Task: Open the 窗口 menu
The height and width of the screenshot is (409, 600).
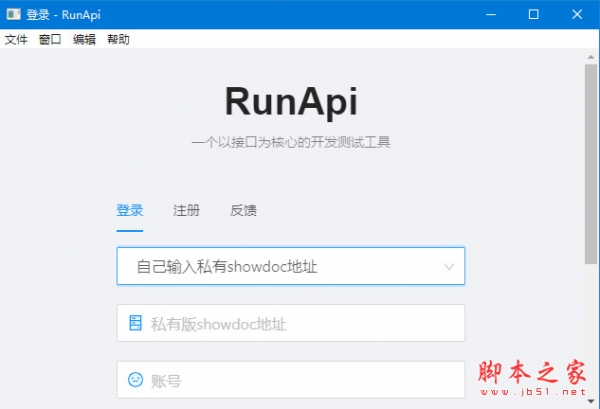Action: click(x=50, y=39)
